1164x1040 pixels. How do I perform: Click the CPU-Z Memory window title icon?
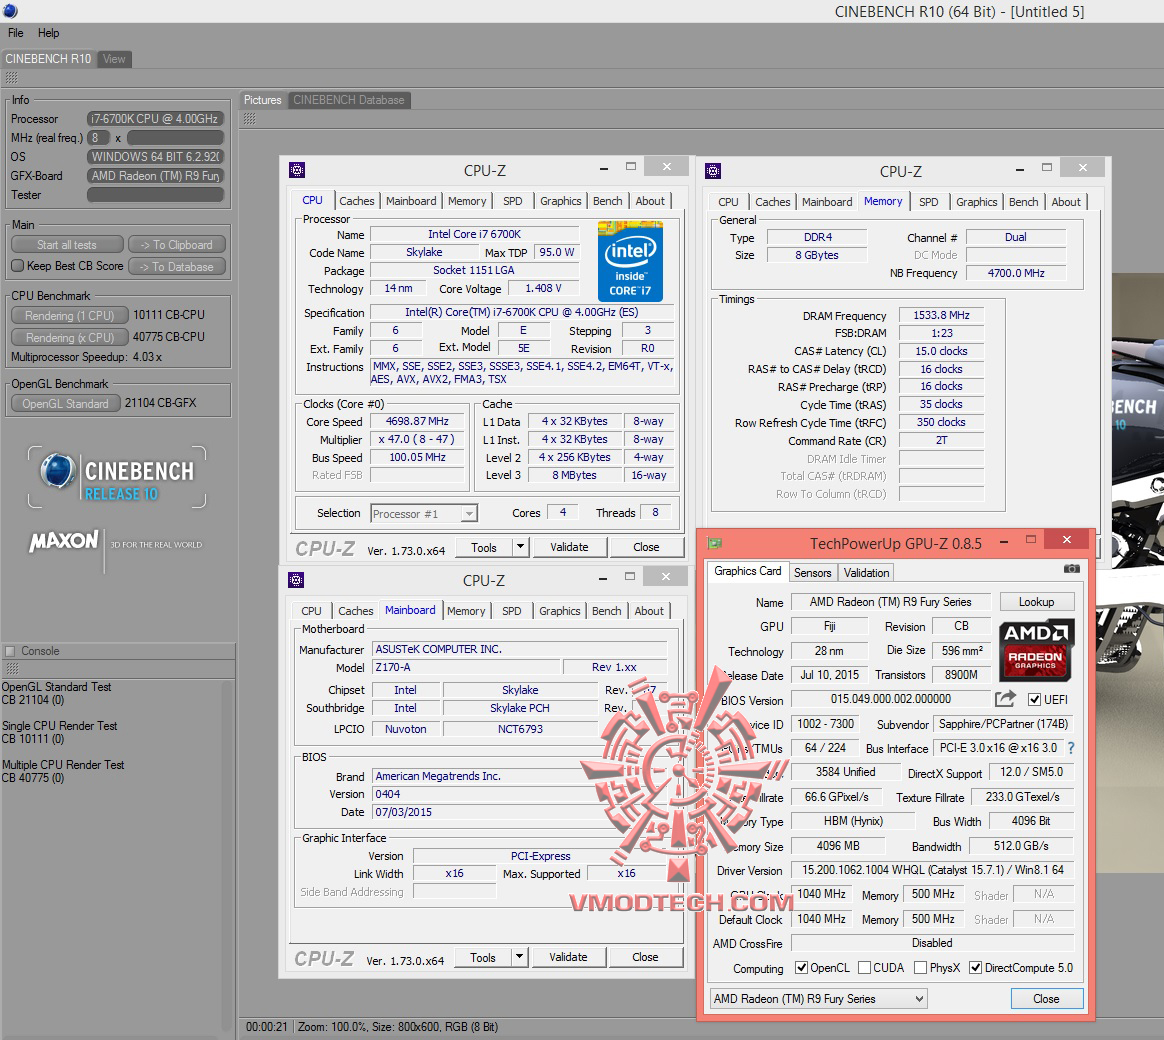click(x=713, y=170)
